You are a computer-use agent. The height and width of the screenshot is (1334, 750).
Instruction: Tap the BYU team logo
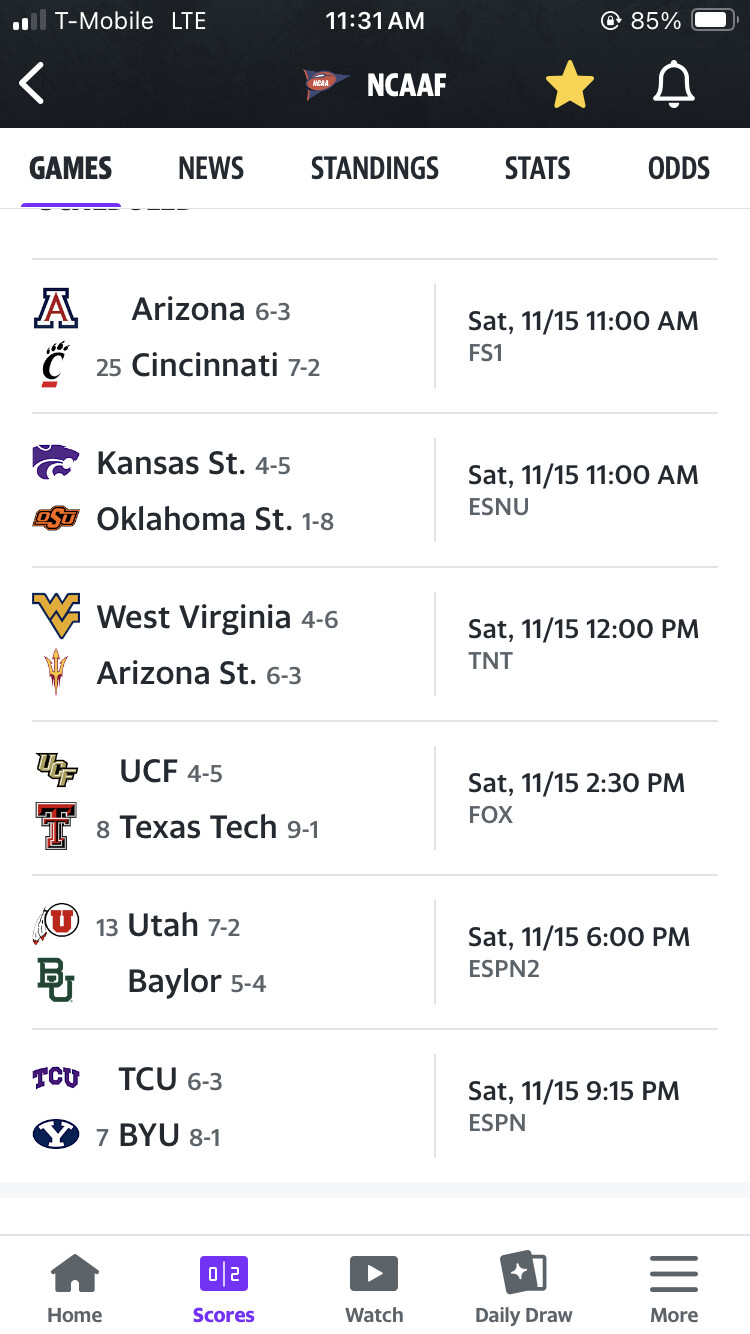[x=55, y=1135]
